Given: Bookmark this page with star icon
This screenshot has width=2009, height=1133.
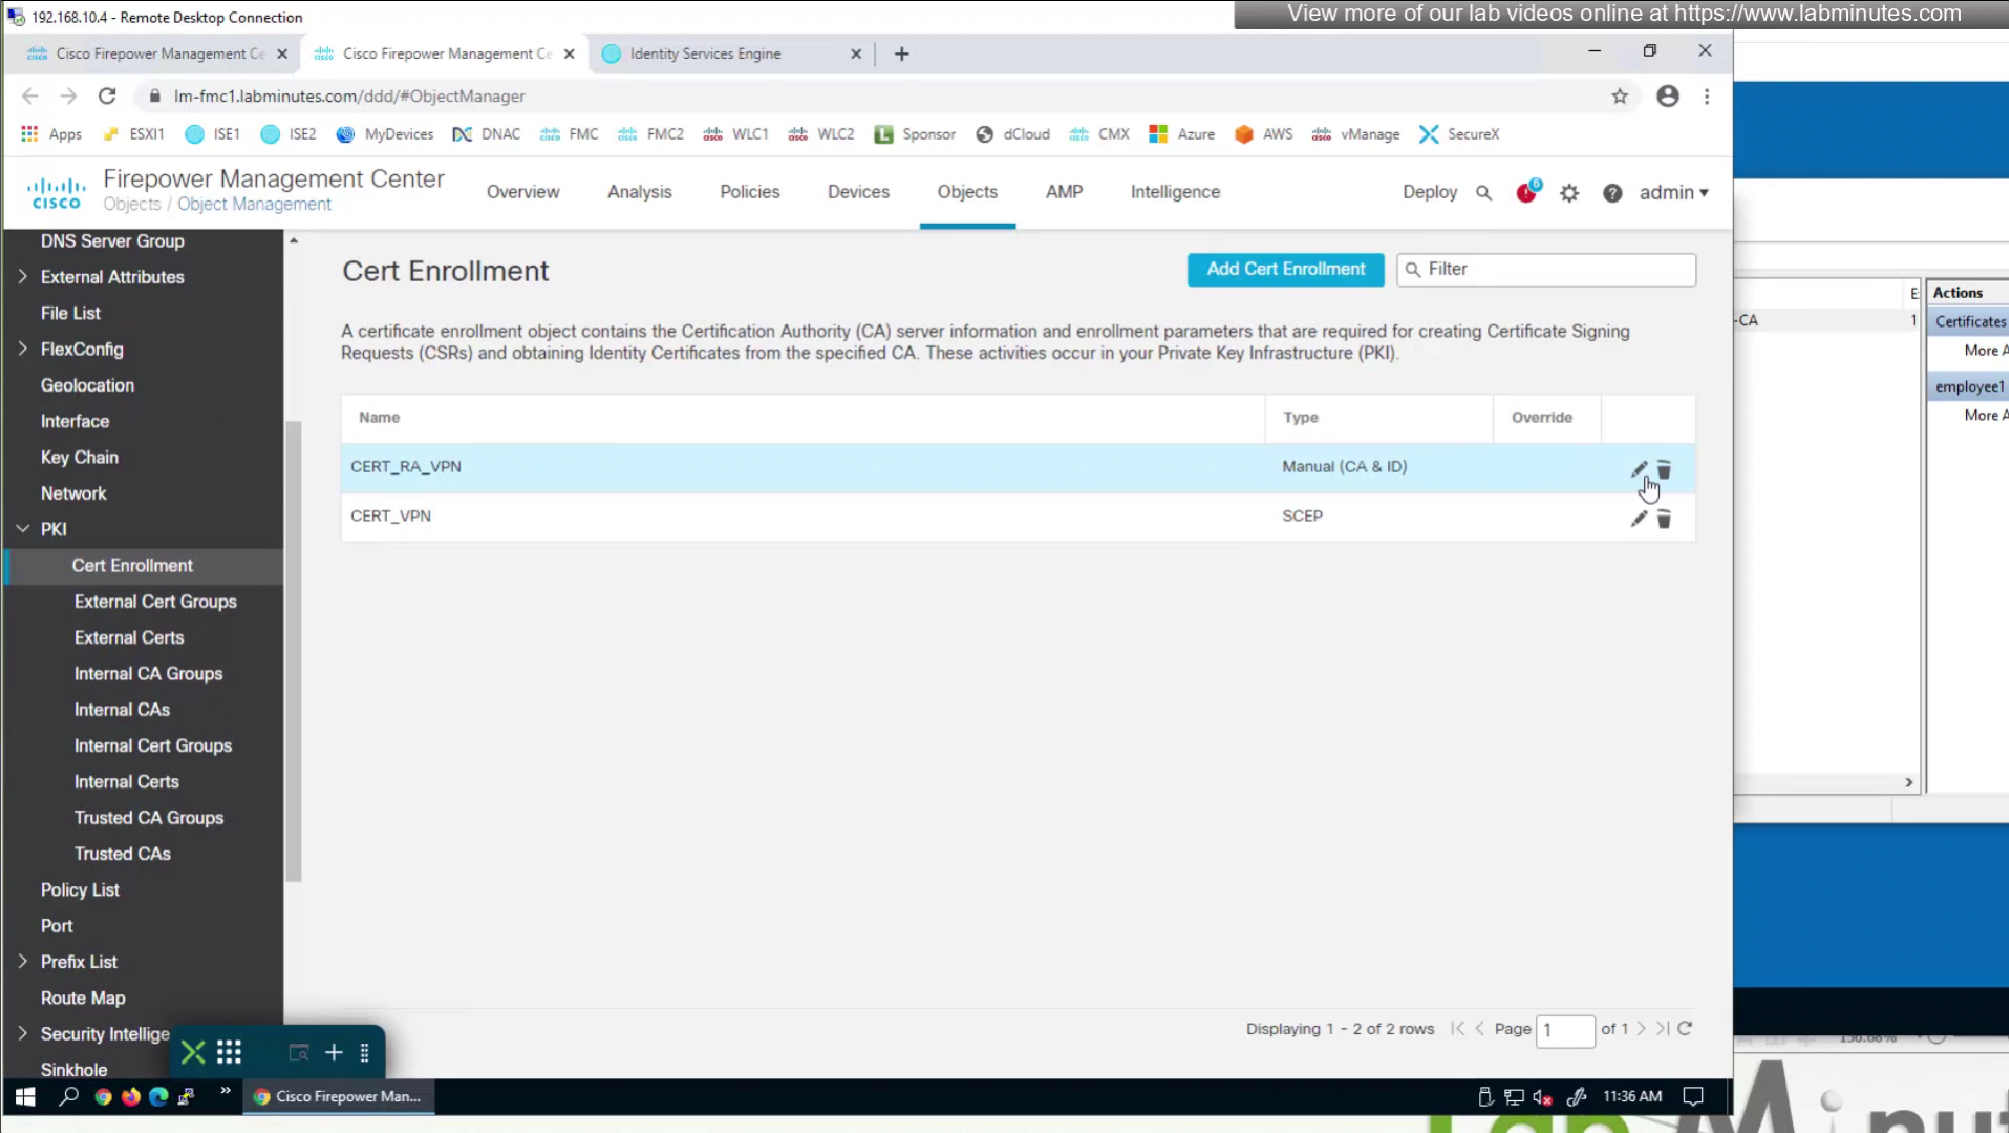Looking at the screenshot, I should pyautogui.click(x=1619, y=96).
